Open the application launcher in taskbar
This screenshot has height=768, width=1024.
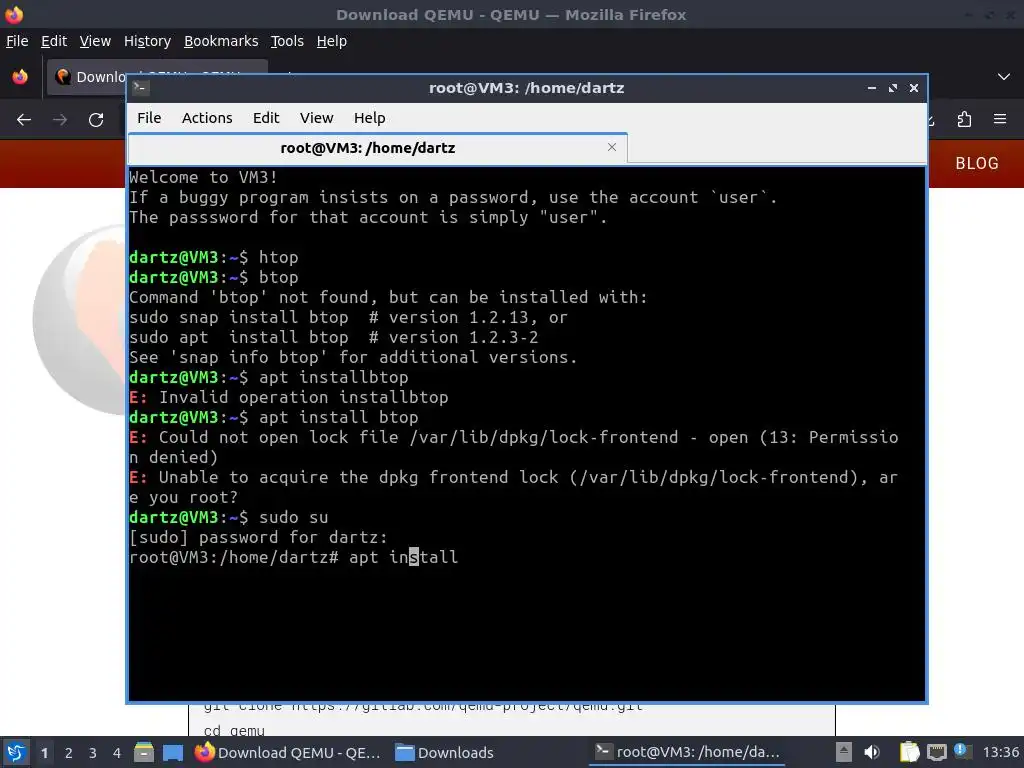pos(16,752)
